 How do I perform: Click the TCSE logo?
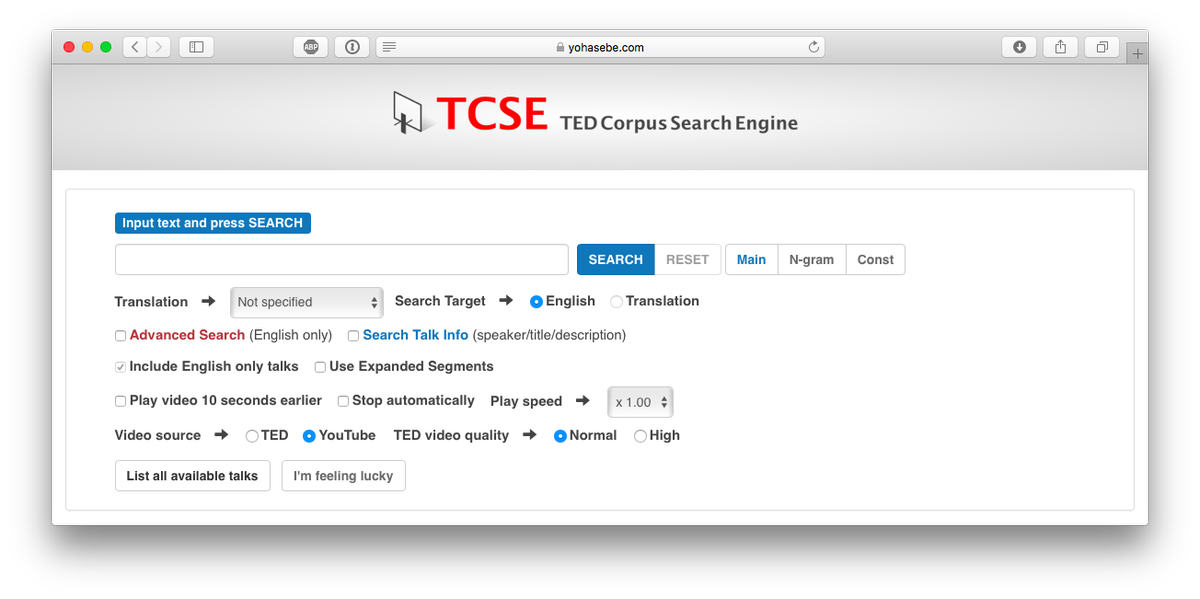pyautogui.click(x=470, y=113)
